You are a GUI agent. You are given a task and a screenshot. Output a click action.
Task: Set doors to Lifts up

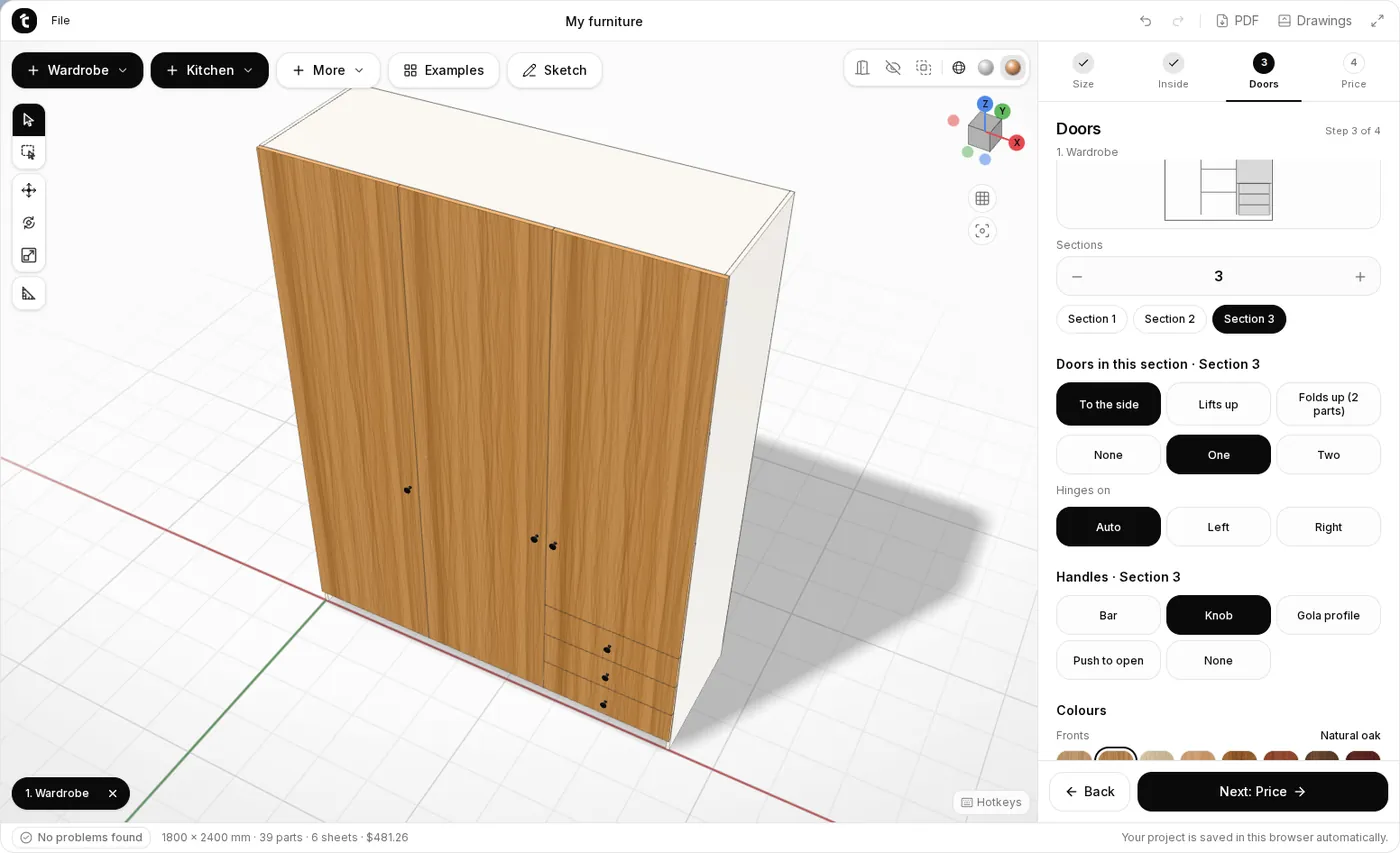click(1218, 404)
